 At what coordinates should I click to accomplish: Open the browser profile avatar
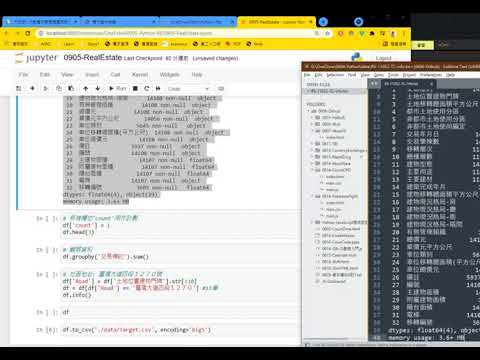point(393,33)
